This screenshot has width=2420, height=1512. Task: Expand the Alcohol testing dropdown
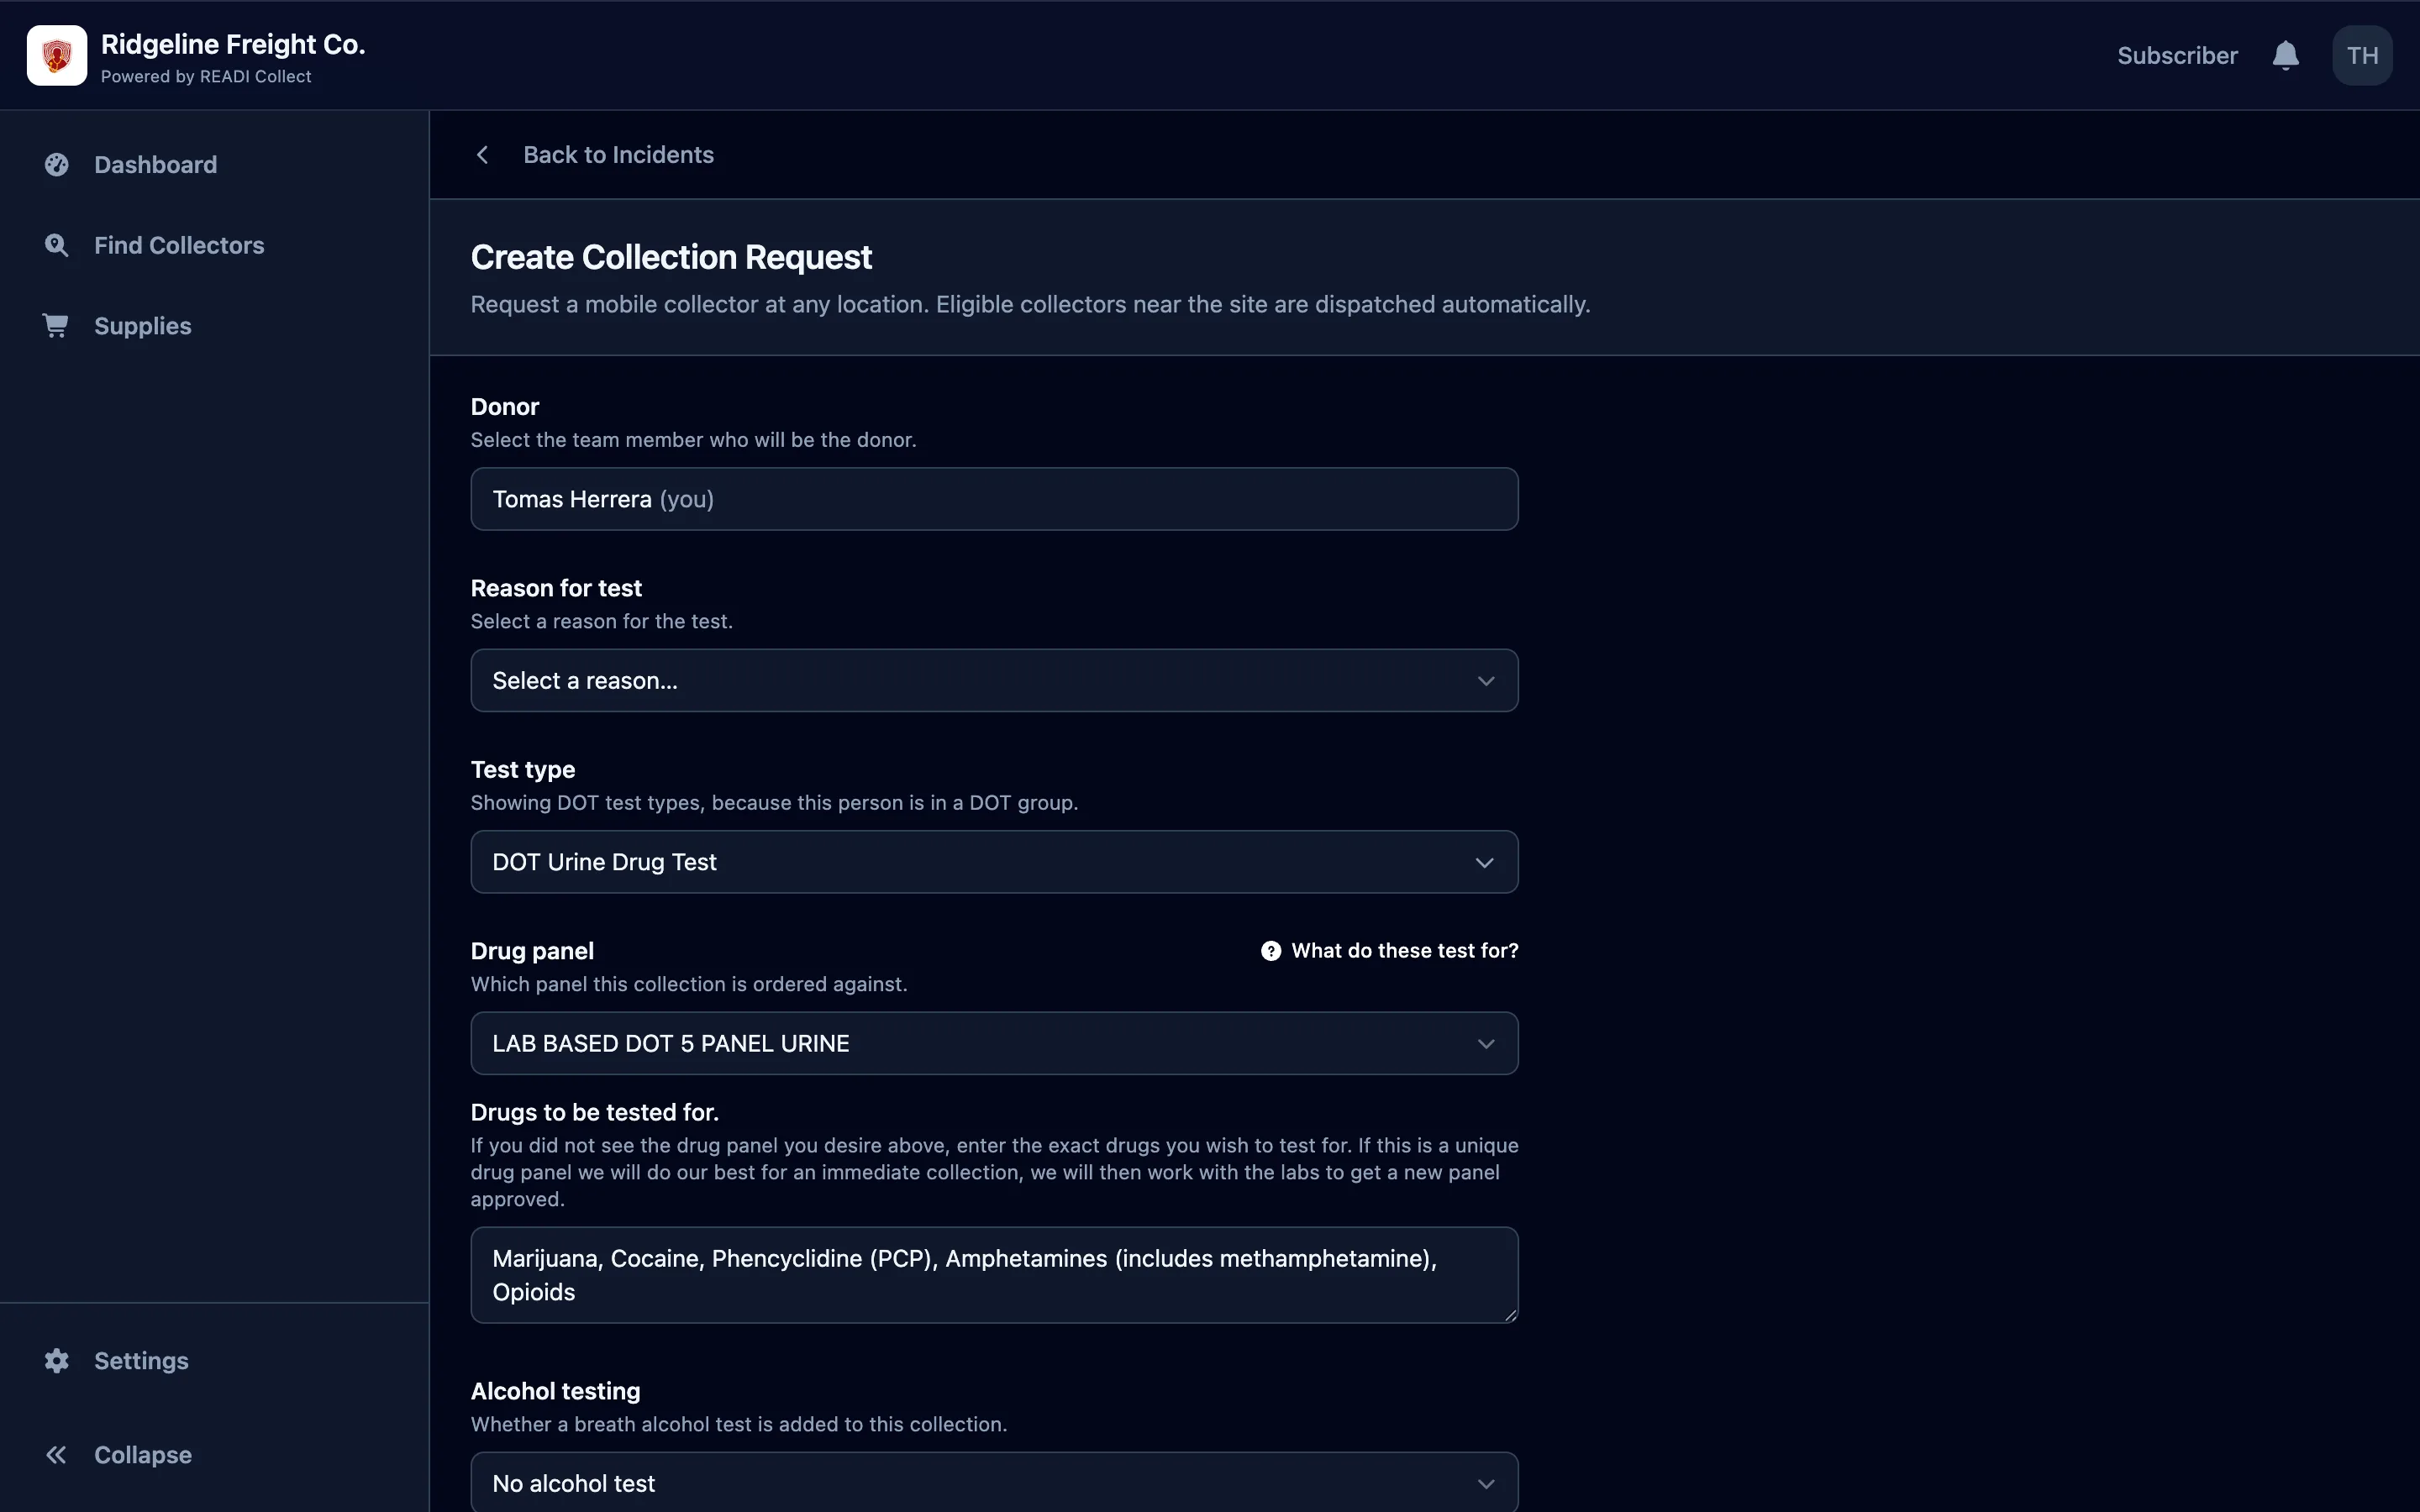click(x=994, y=1482)
